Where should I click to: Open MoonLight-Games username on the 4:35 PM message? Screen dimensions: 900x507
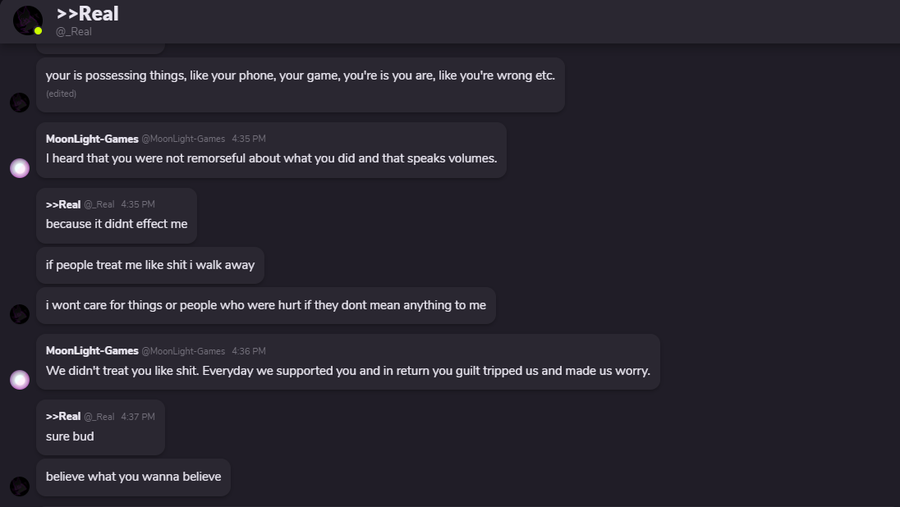92,139
